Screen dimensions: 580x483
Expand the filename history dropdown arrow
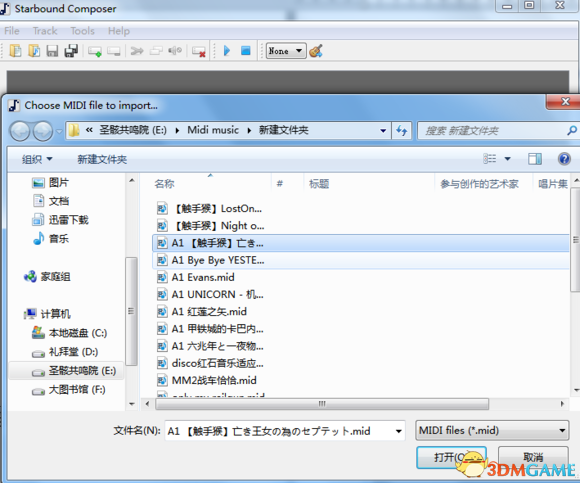pyautogui.click(x=398, y=431)
